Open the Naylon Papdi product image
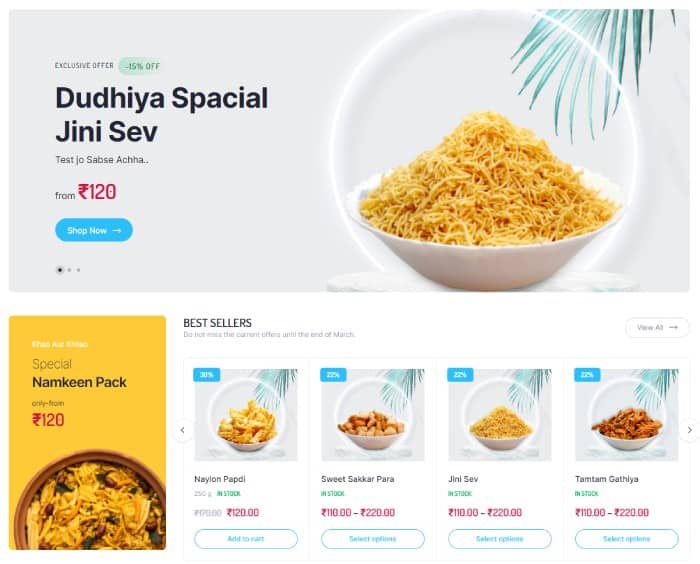 (246, 415)
